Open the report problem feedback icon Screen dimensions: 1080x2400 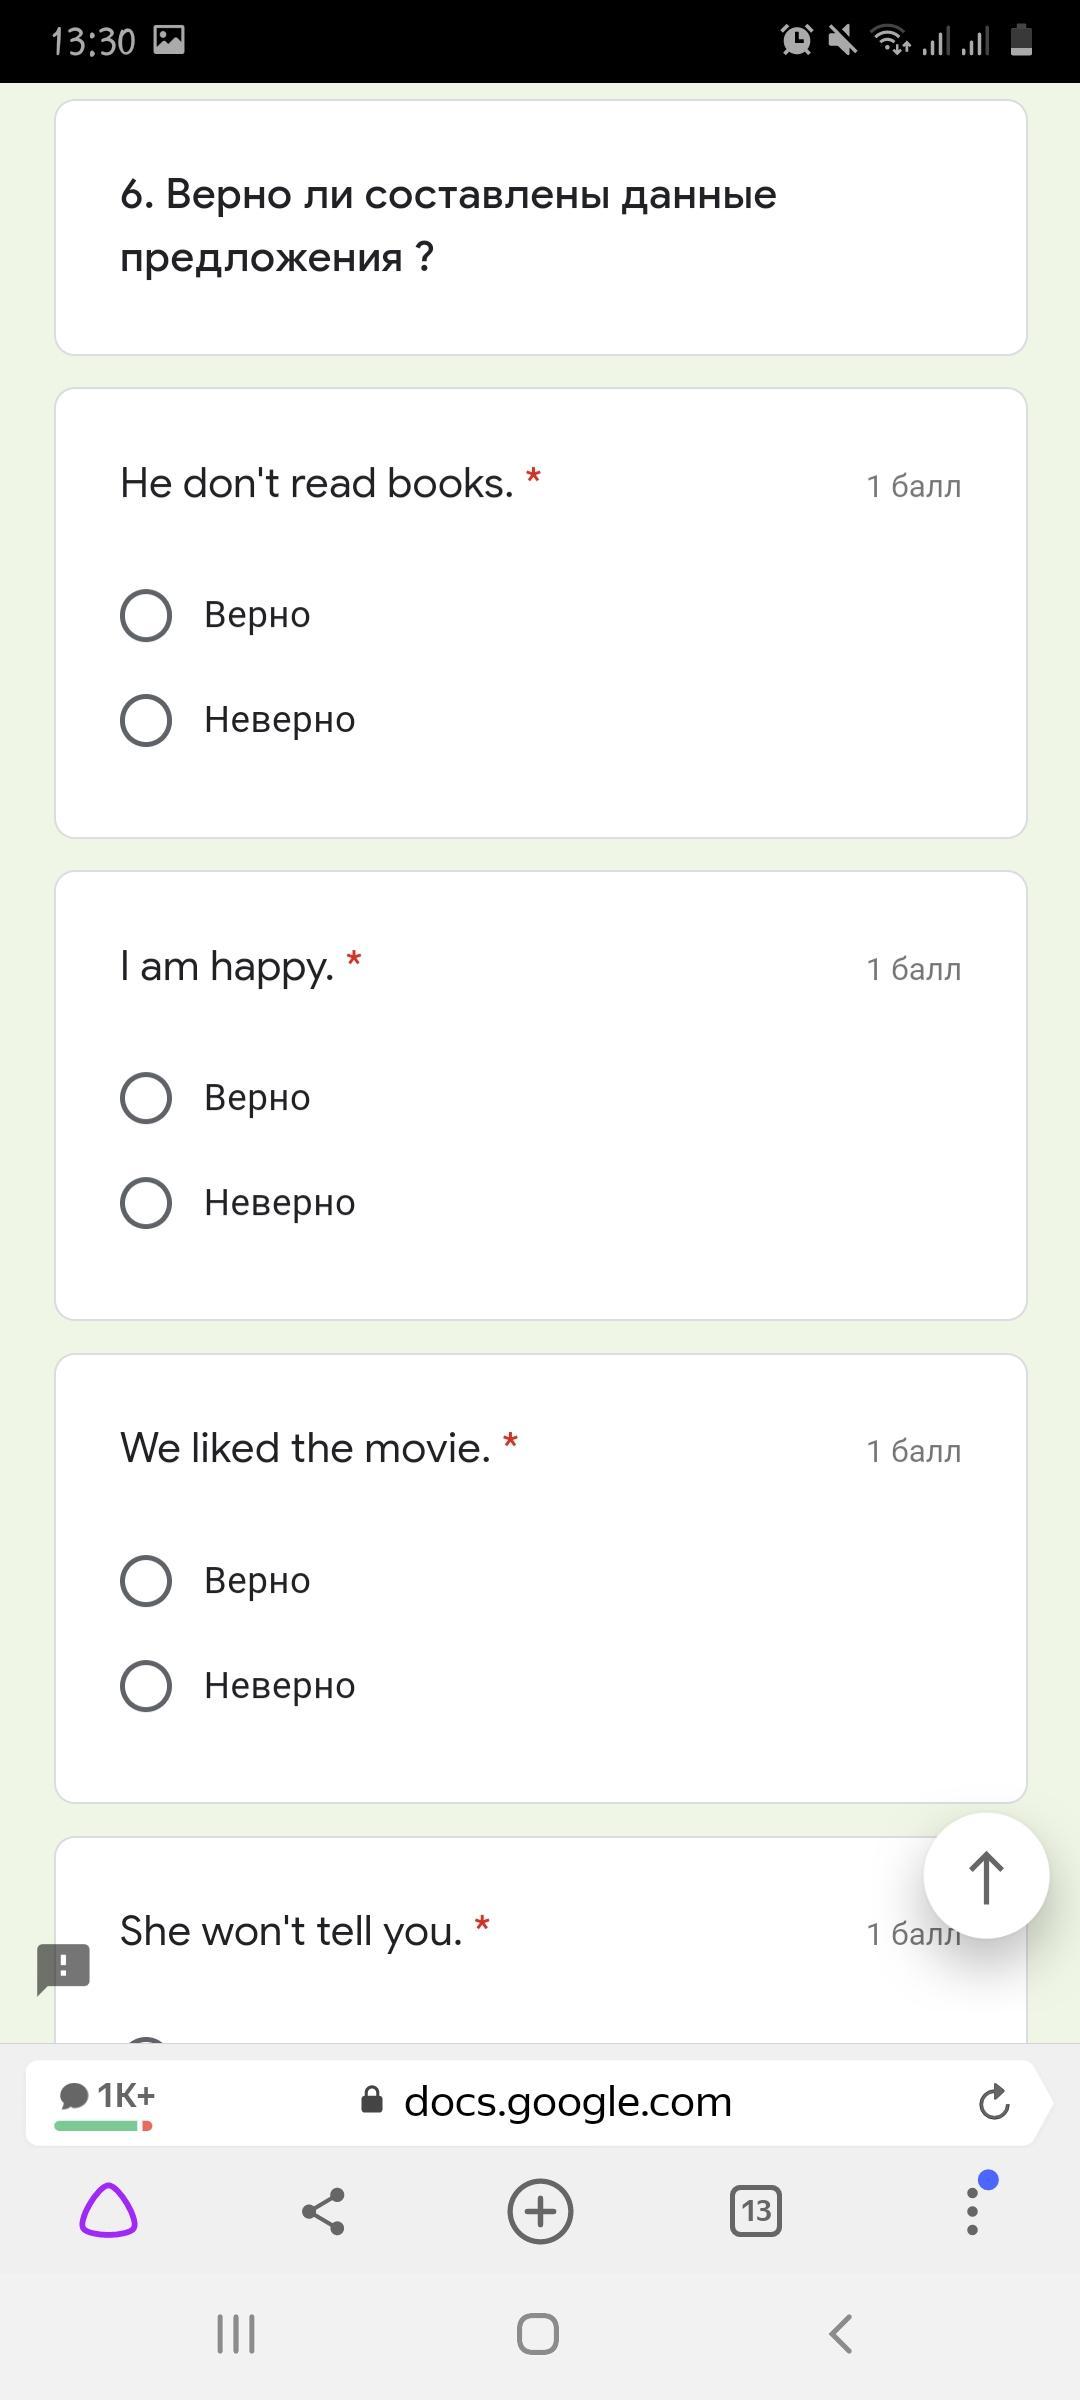point(63,1968)
